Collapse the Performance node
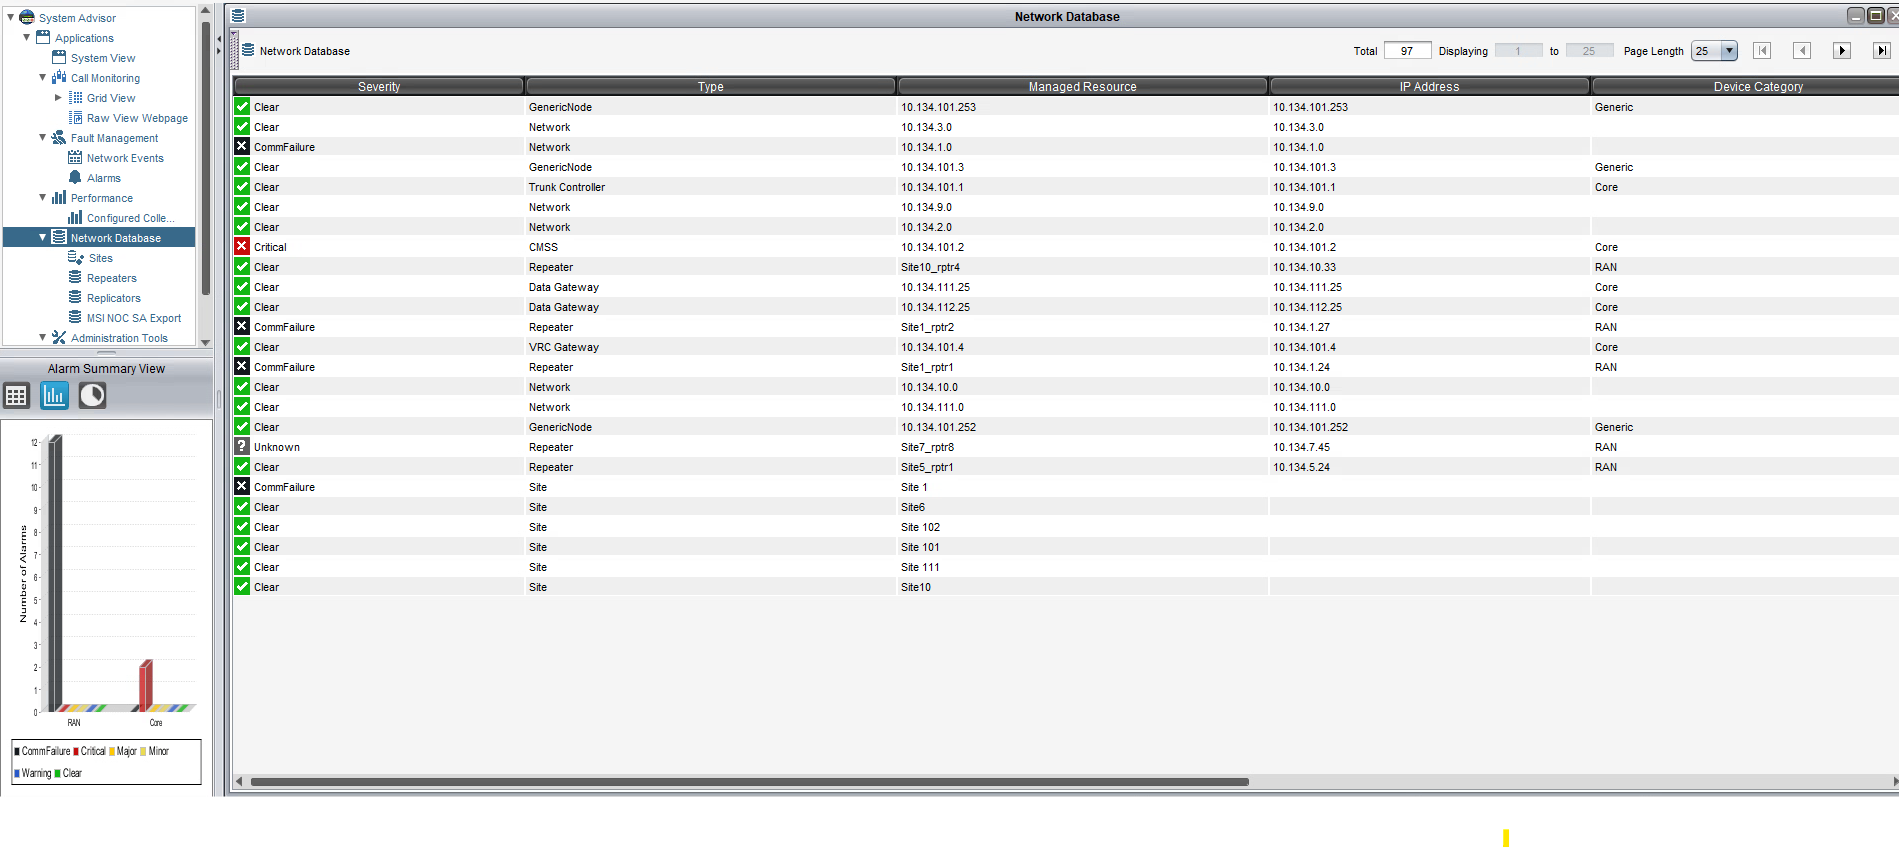Viewport: 1899px width, 848px height. click(x=42, y=197)
